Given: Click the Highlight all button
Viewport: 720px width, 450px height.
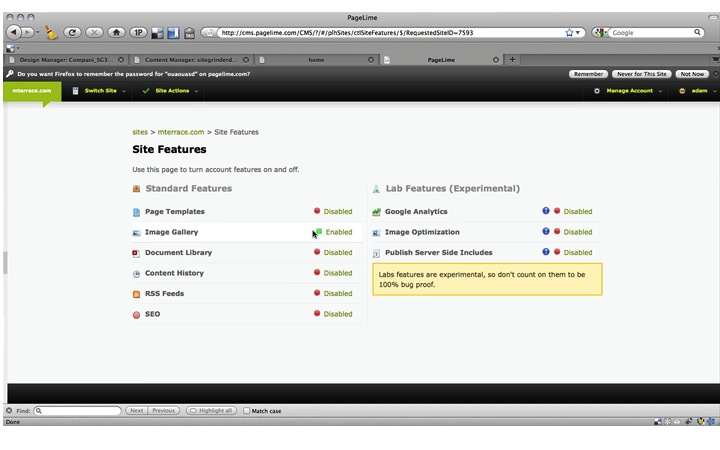Looking at the screenshot, I should click(x=212, y=411).
